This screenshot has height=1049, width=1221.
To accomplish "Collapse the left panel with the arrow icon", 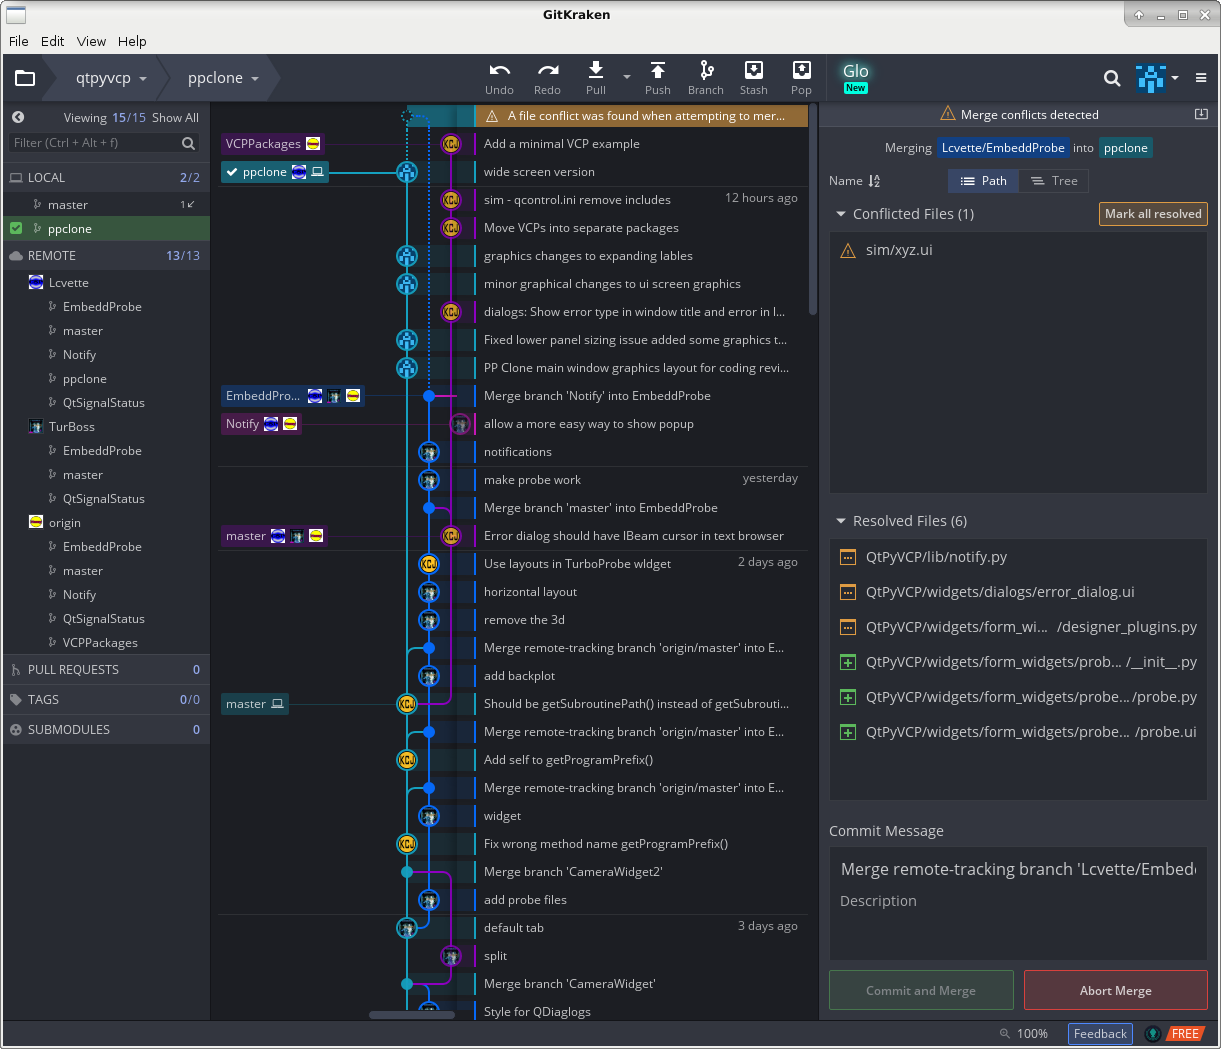I will (x=18, y=117).
